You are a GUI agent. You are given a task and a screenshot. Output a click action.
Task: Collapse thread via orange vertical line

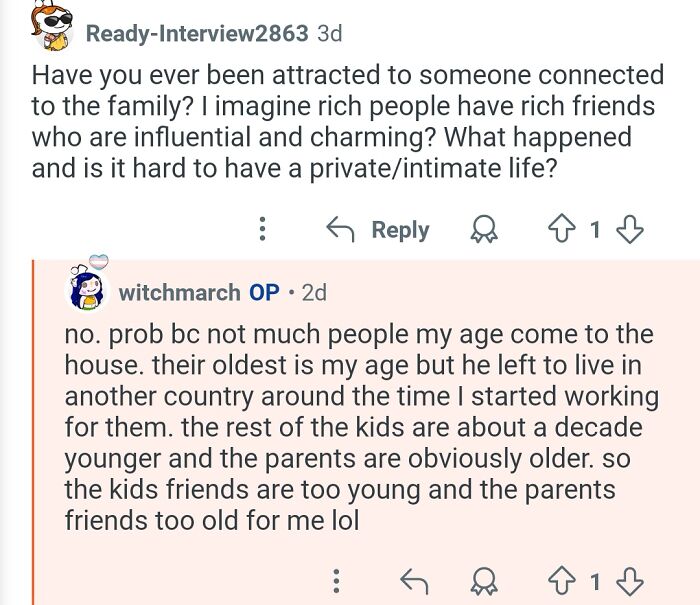click(x=33, y=432)
